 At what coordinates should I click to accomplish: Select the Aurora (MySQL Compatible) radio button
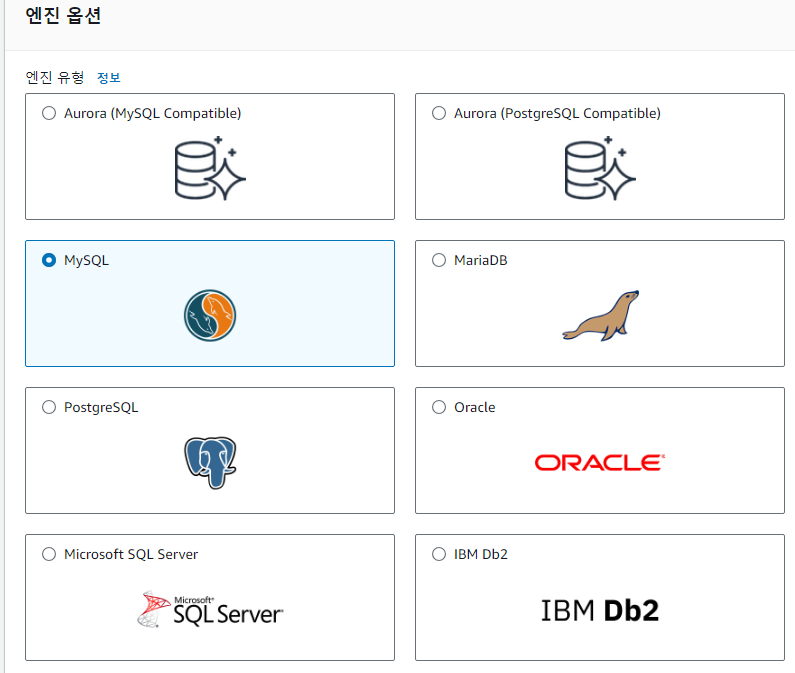coord(49,113)
